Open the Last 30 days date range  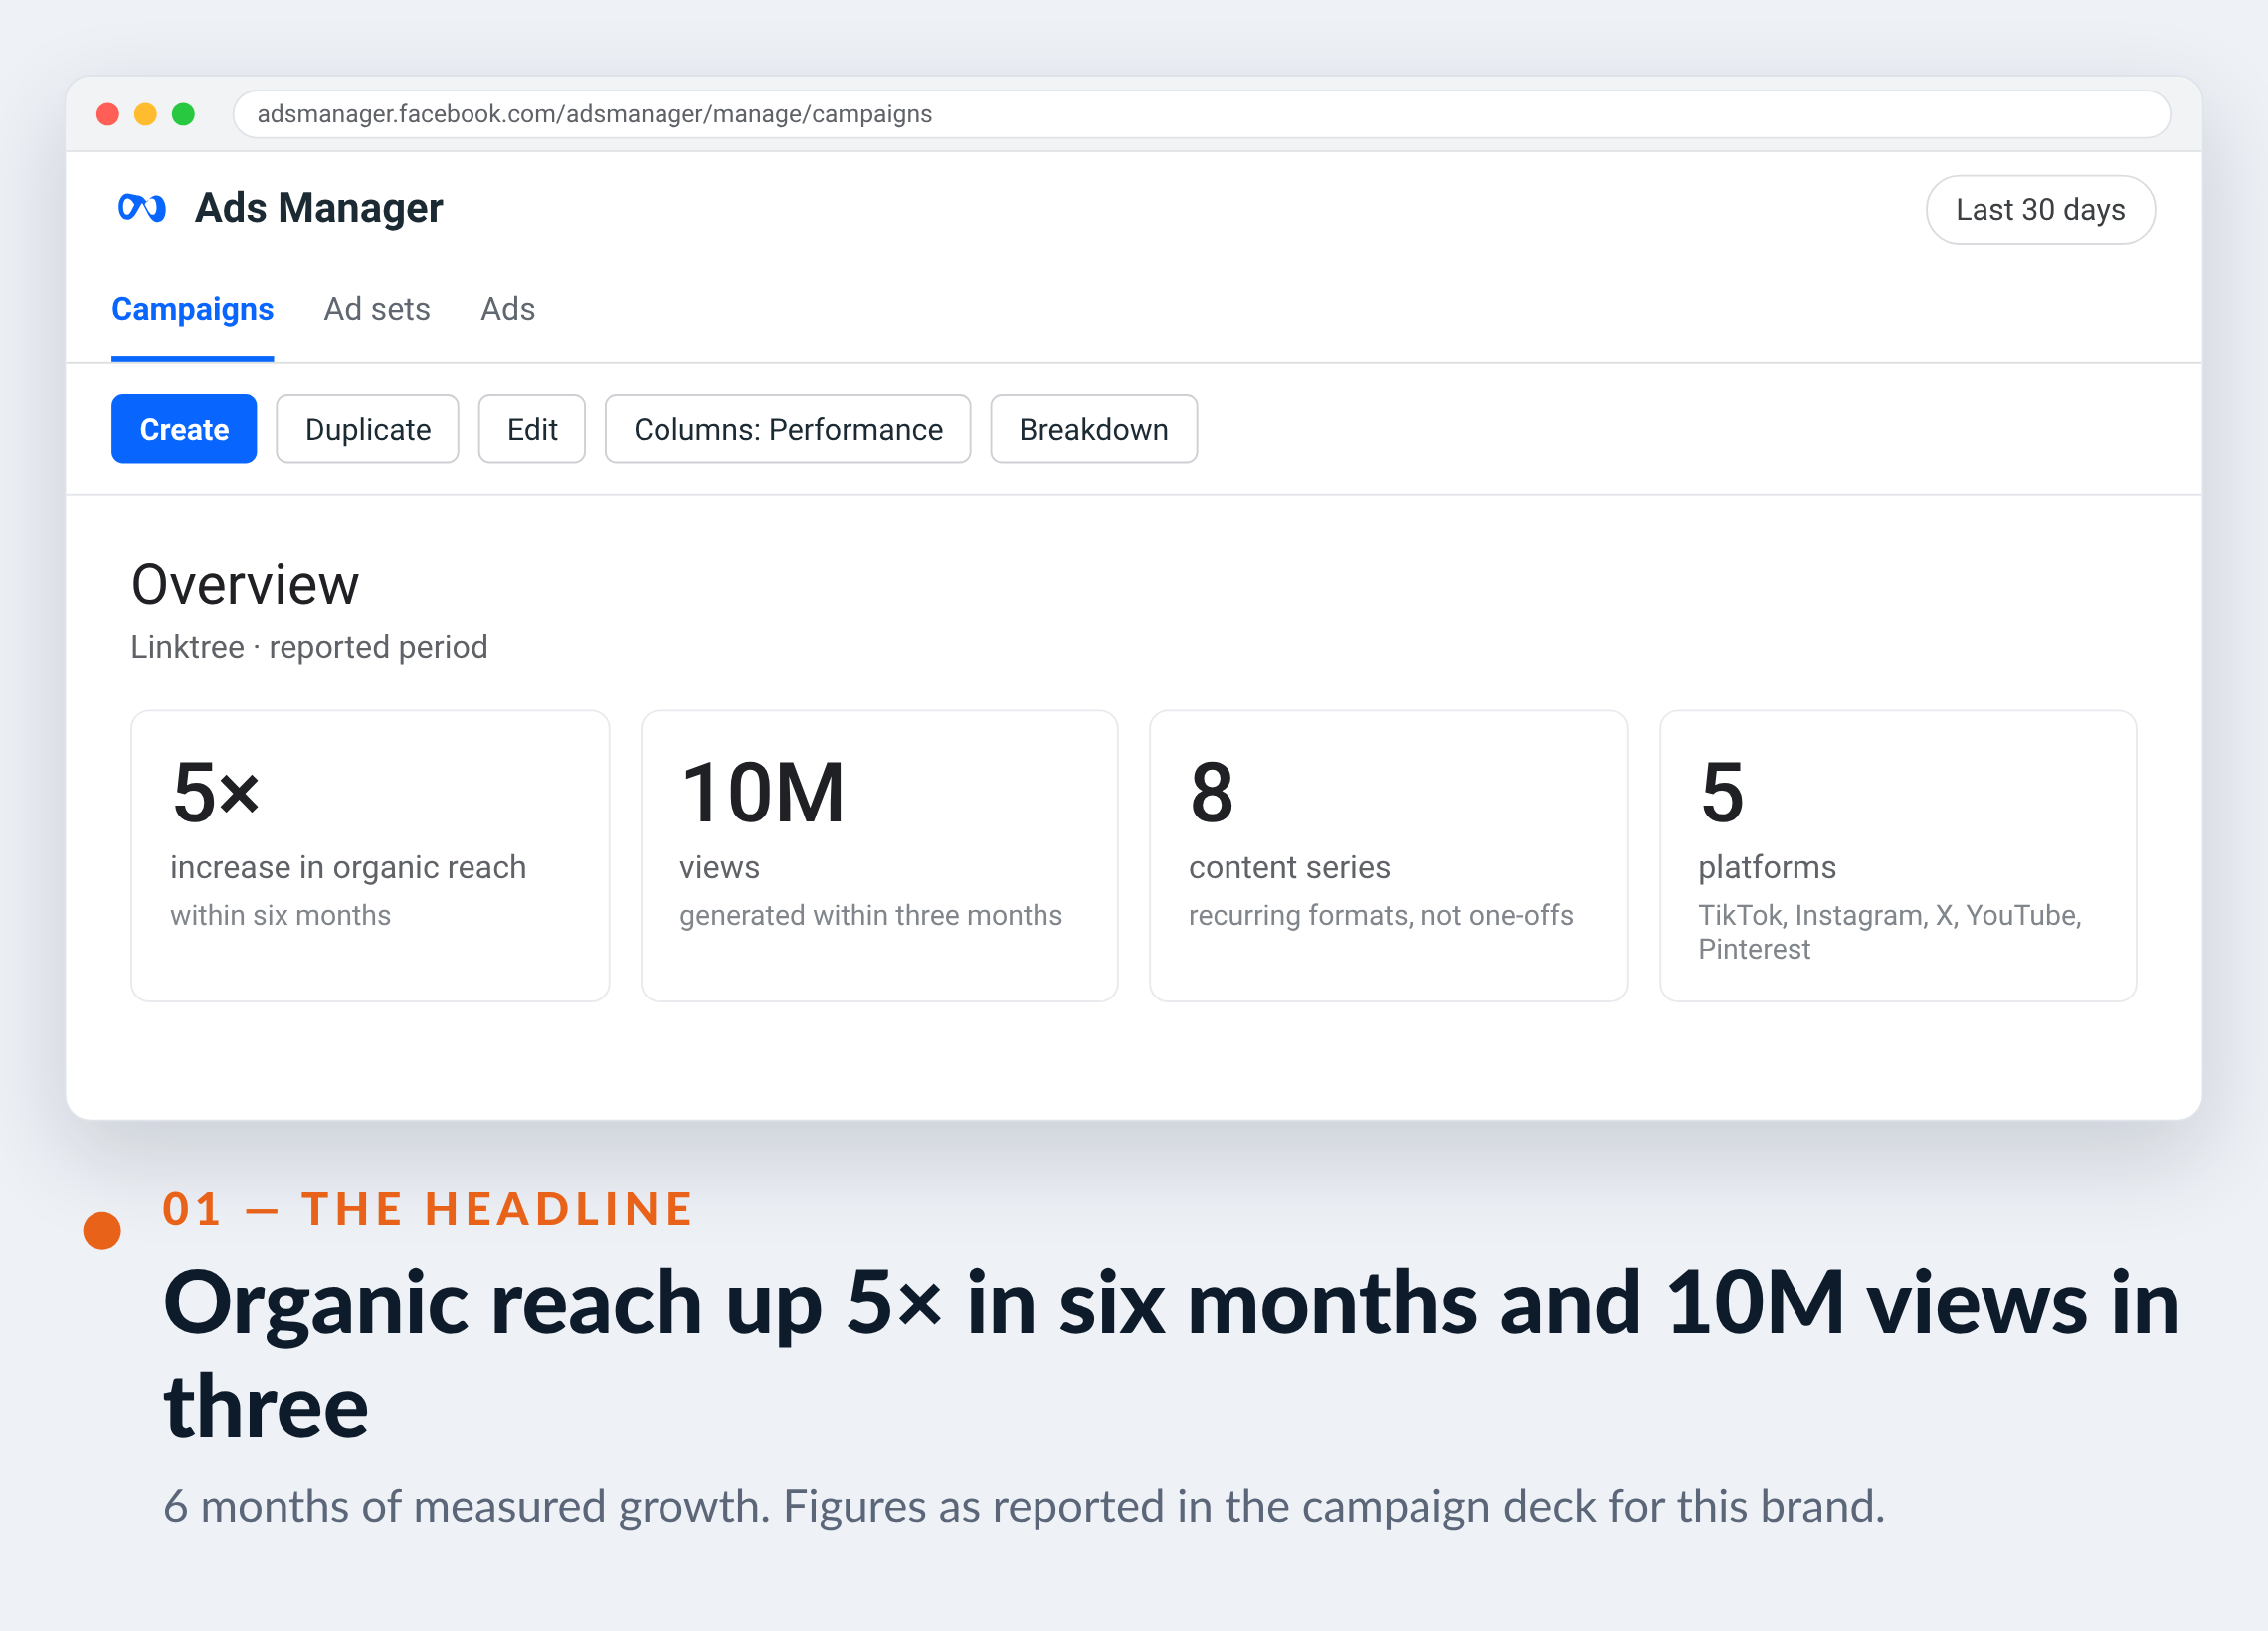pos(2040,210)
